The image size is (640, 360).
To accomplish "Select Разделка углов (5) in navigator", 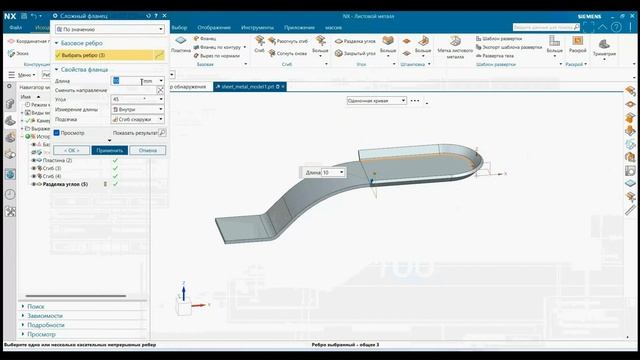I will [65, 184].
